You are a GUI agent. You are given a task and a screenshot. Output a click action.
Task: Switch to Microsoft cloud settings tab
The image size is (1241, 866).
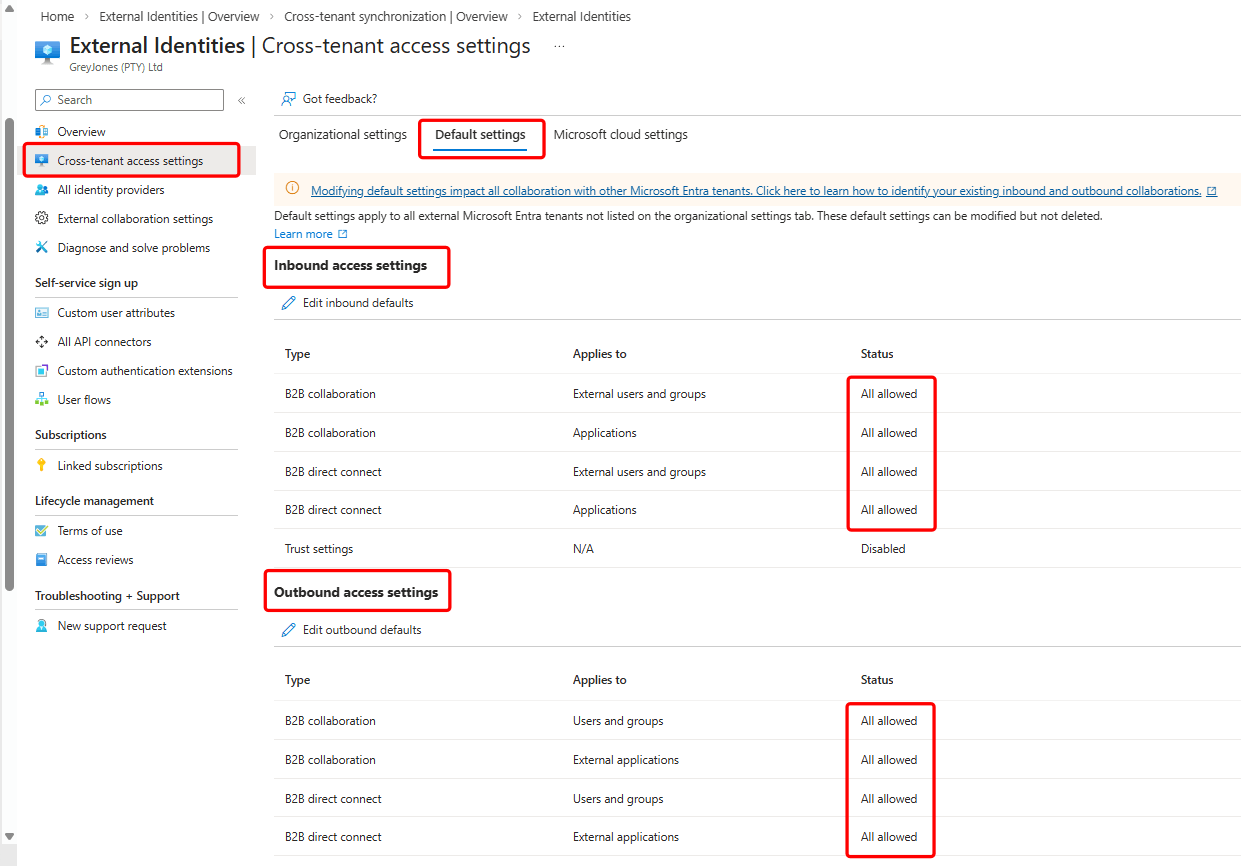click(x=620, y=135)
